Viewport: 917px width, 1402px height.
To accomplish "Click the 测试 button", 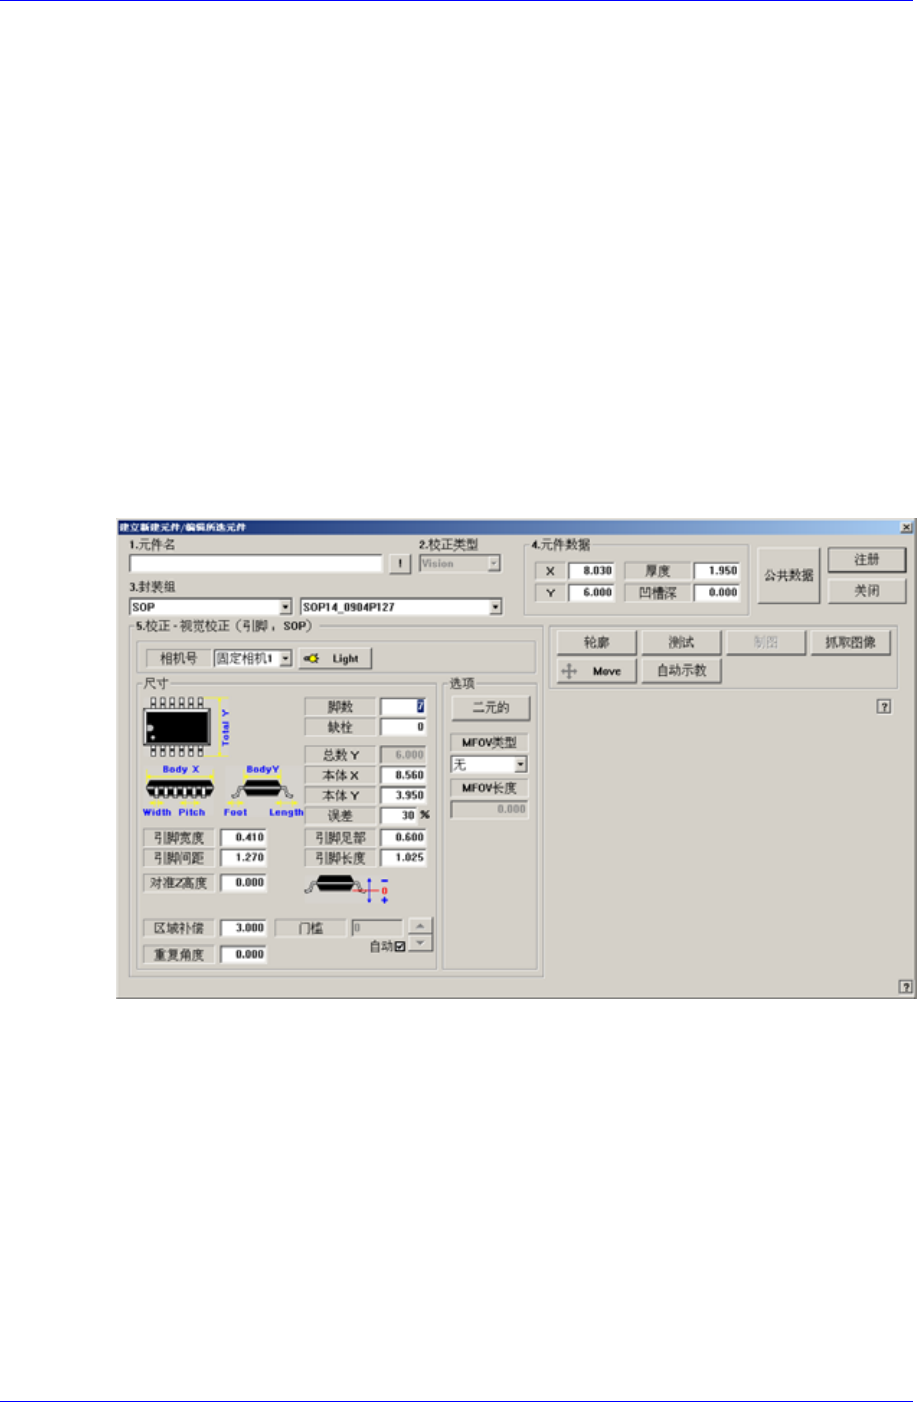I will pyautogui.click(x=681, y=643).
